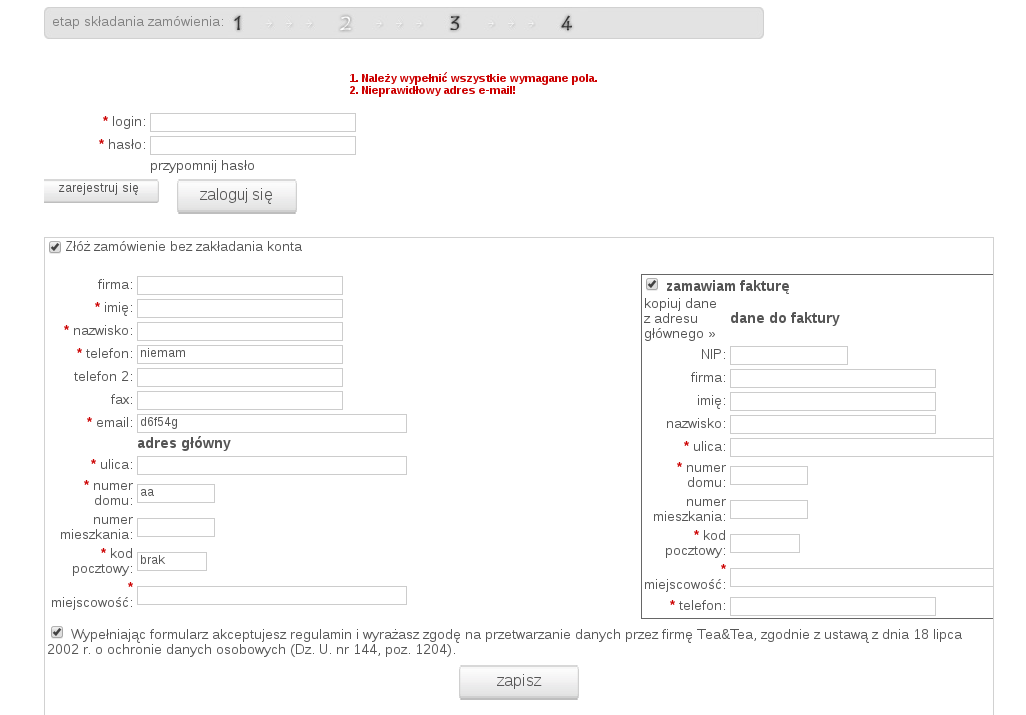Screen dimensions: 1026x715
Task: Select the invoice numer domu field
Action: click(769, 476)
